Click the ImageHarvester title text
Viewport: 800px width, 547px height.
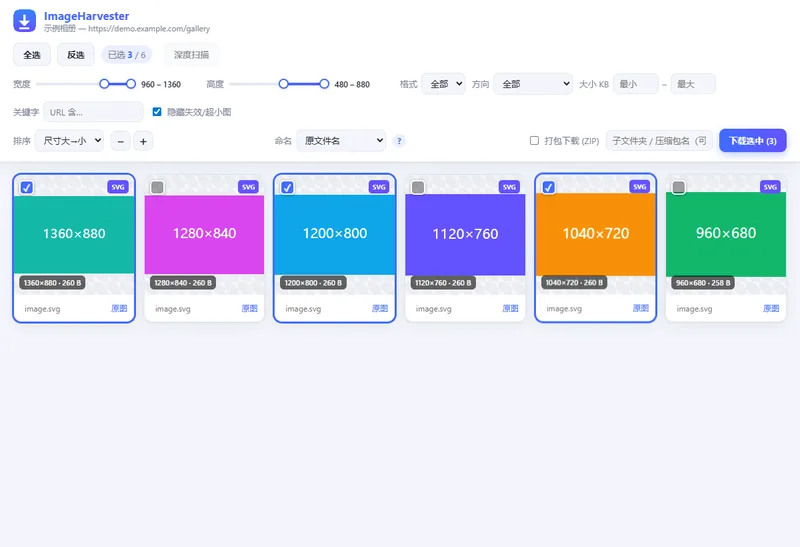pos(86,16)
